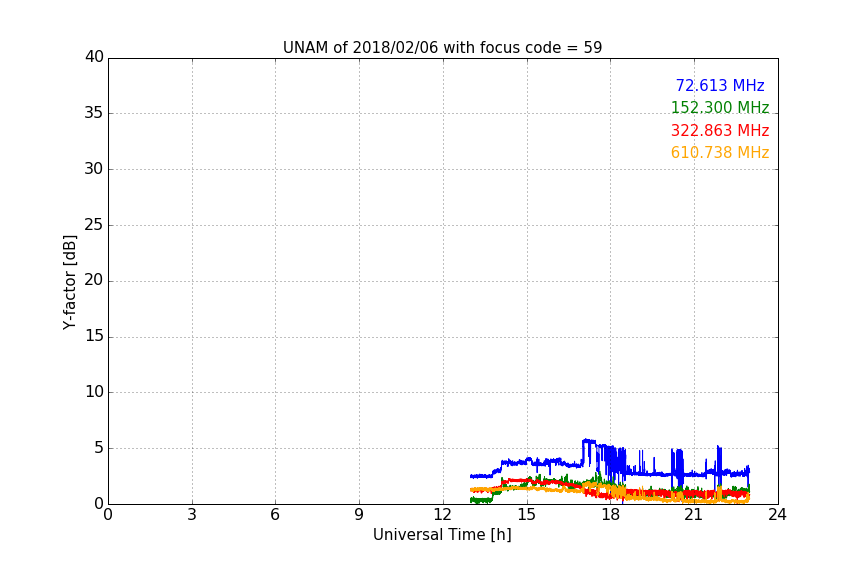The width and height of the screenshot is (864, 576).
Task: Click the y-axis tick label 35
Action: pyautogui.click(x=94, y=113)
